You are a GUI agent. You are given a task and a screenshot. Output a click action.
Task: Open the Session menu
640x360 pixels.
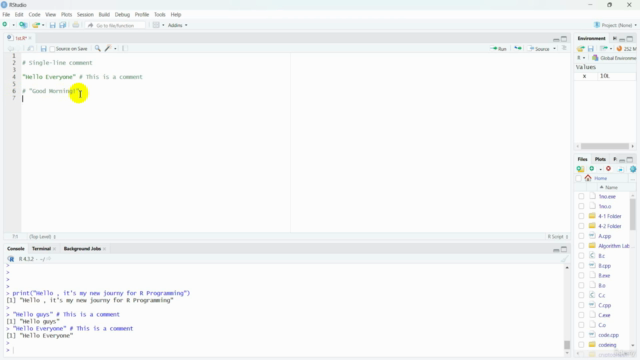click(85, 14)
